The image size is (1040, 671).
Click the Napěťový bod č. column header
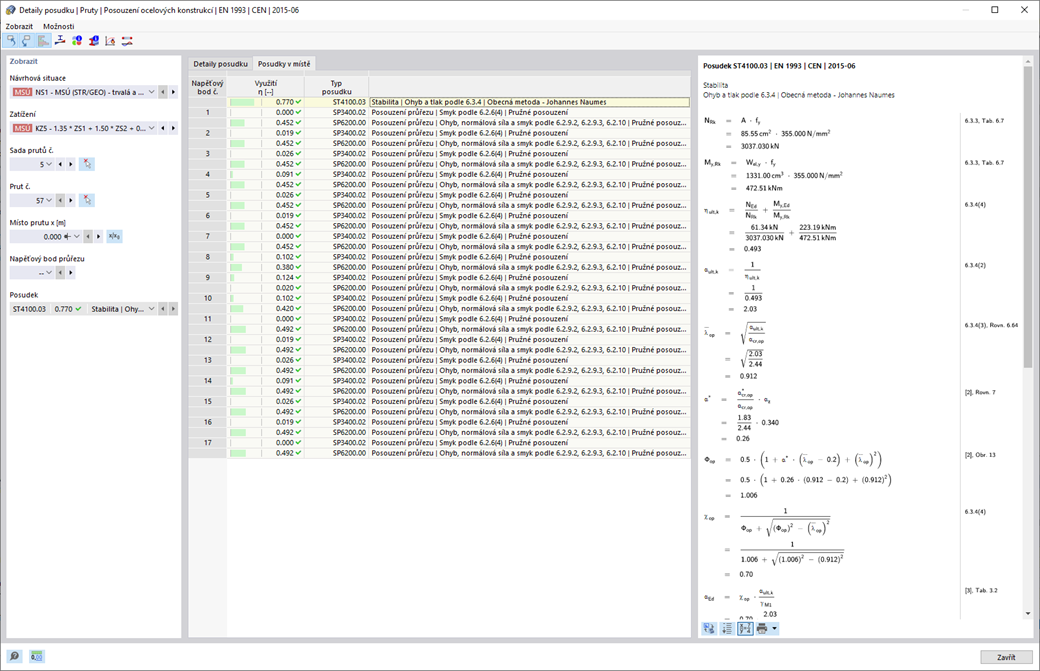click(x=208, y=87)
